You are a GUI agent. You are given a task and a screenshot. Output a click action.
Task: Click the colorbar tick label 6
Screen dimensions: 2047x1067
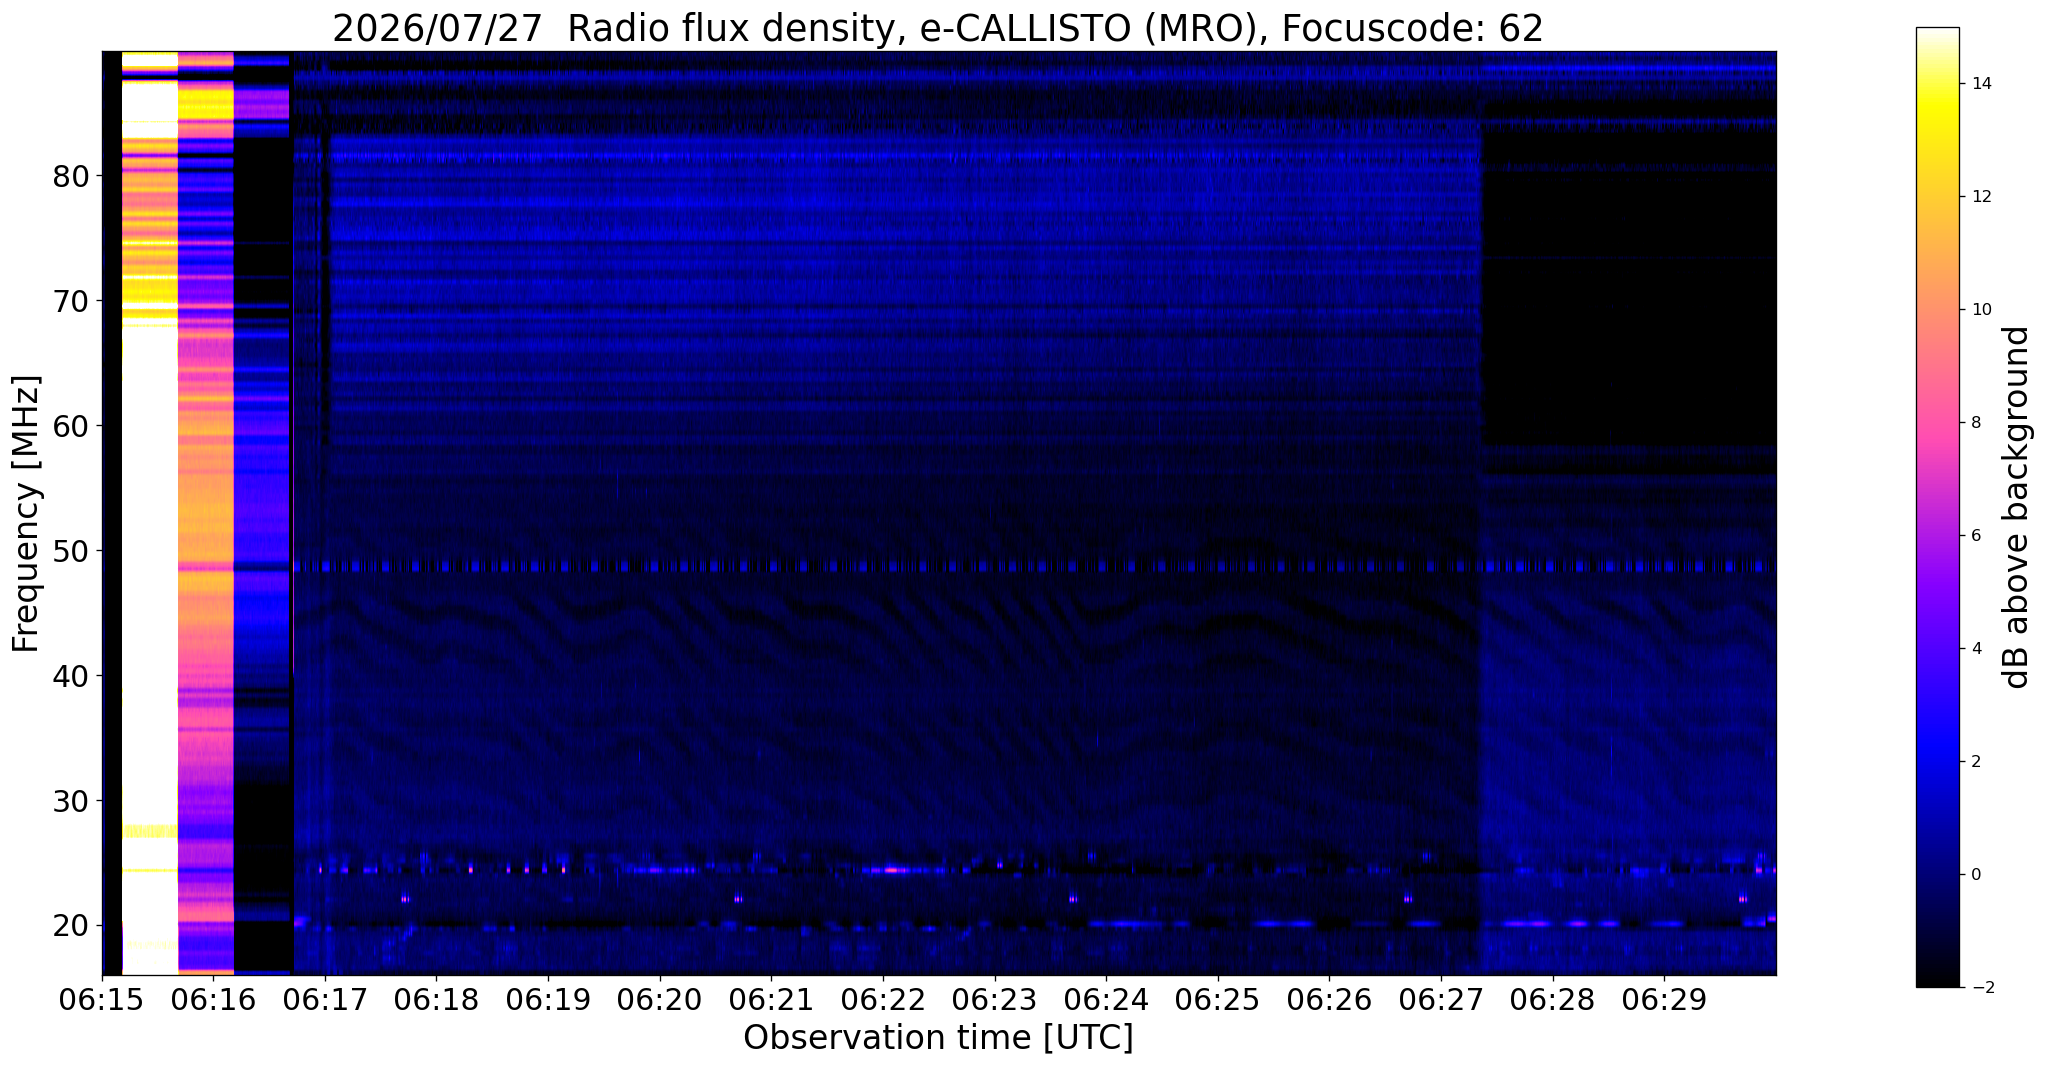tap(1975, 536)
